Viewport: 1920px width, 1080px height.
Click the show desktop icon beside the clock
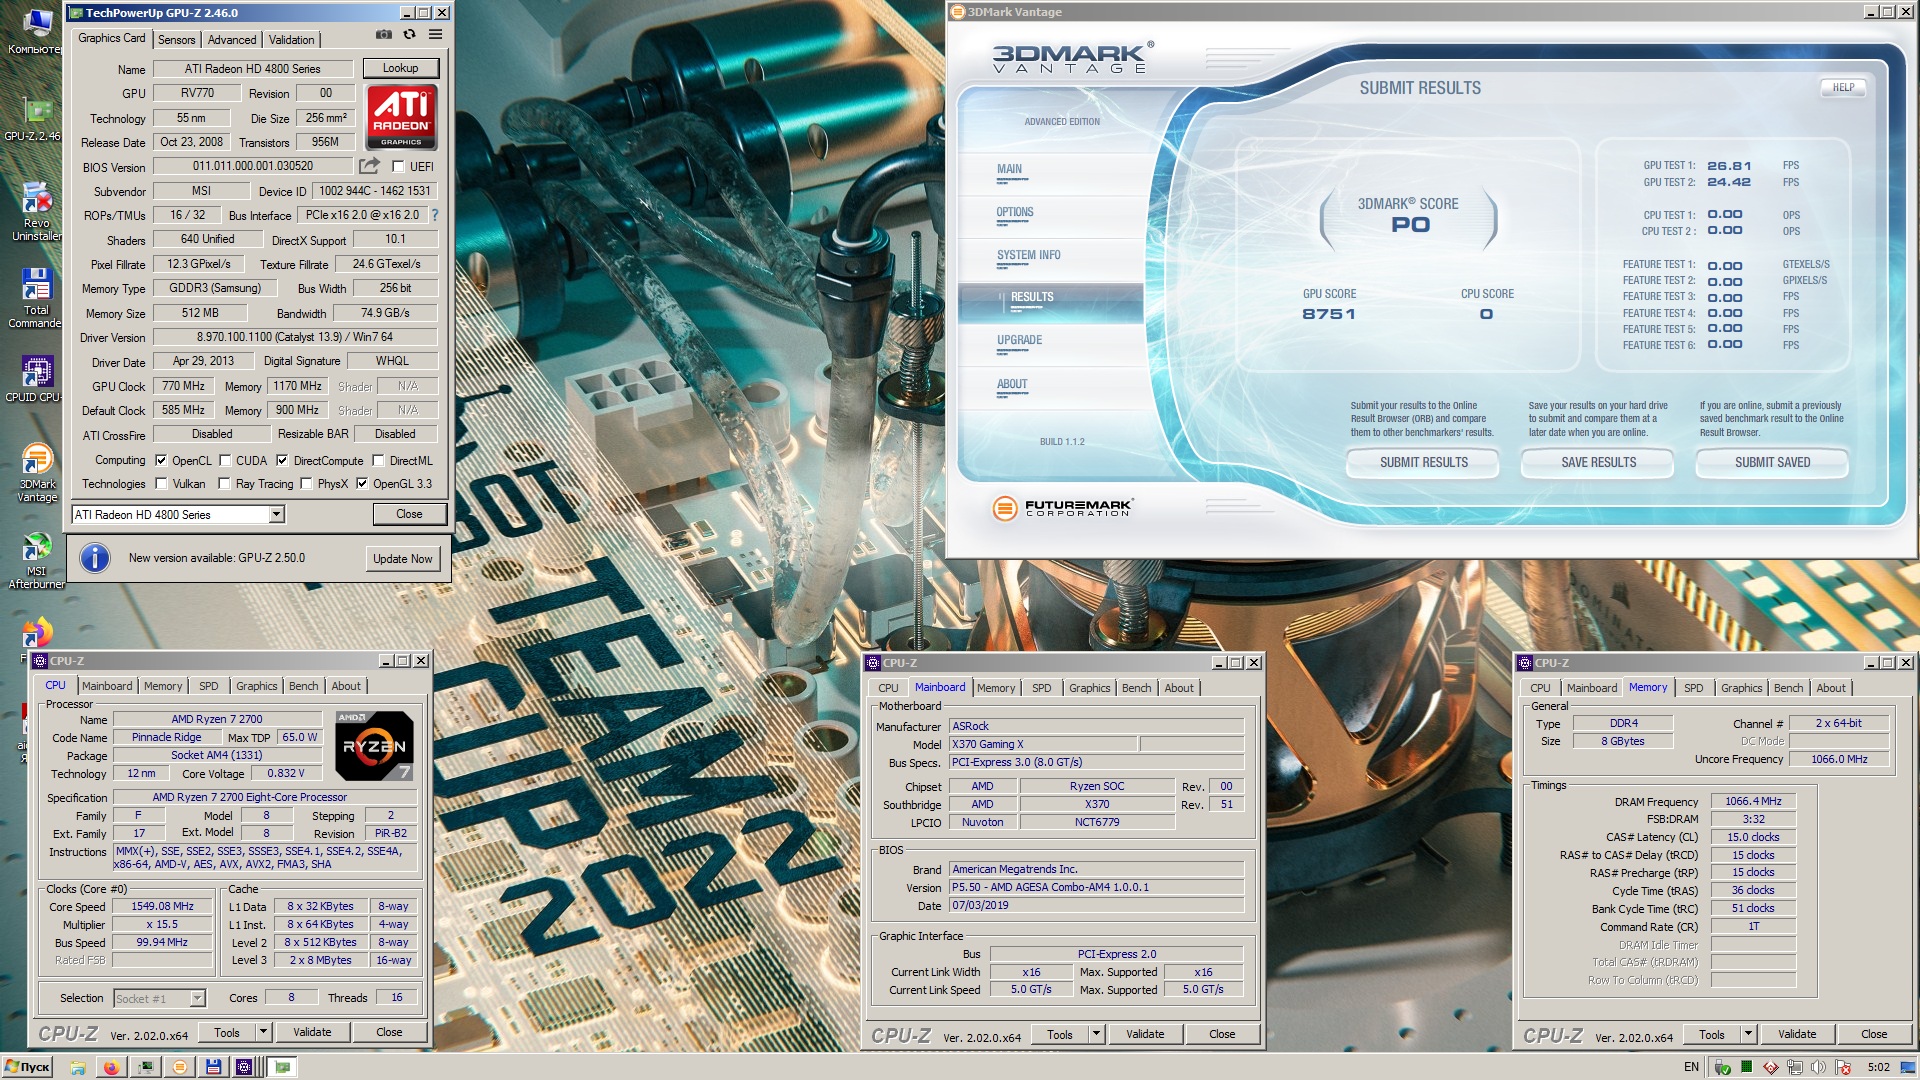1908,1067
